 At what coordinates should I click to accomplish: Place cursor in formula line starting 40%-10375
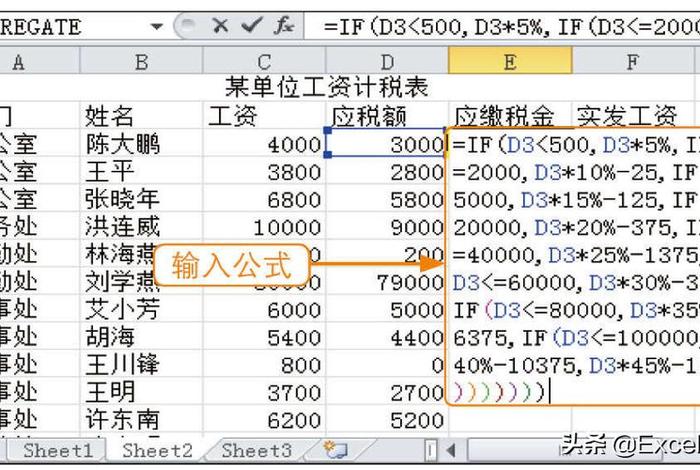576,366
